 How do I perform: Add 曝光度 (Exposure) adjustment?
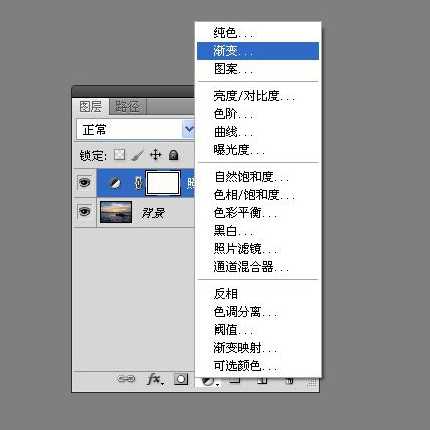[258, 150]
